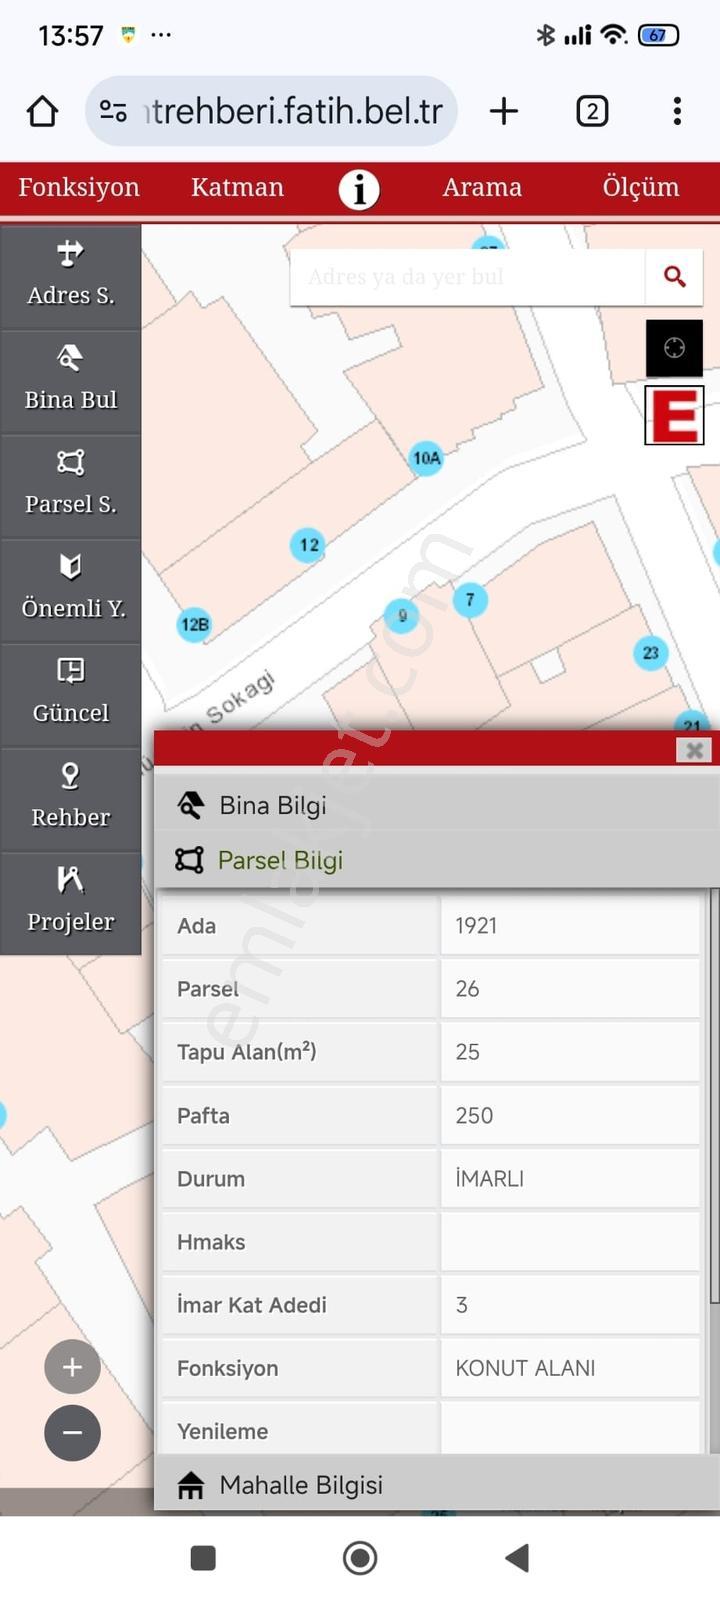Image resolution: width=720 pixels, height=1600 pixels.
Task: Click the Yenileme row label
Action: tap(222, 1431)
